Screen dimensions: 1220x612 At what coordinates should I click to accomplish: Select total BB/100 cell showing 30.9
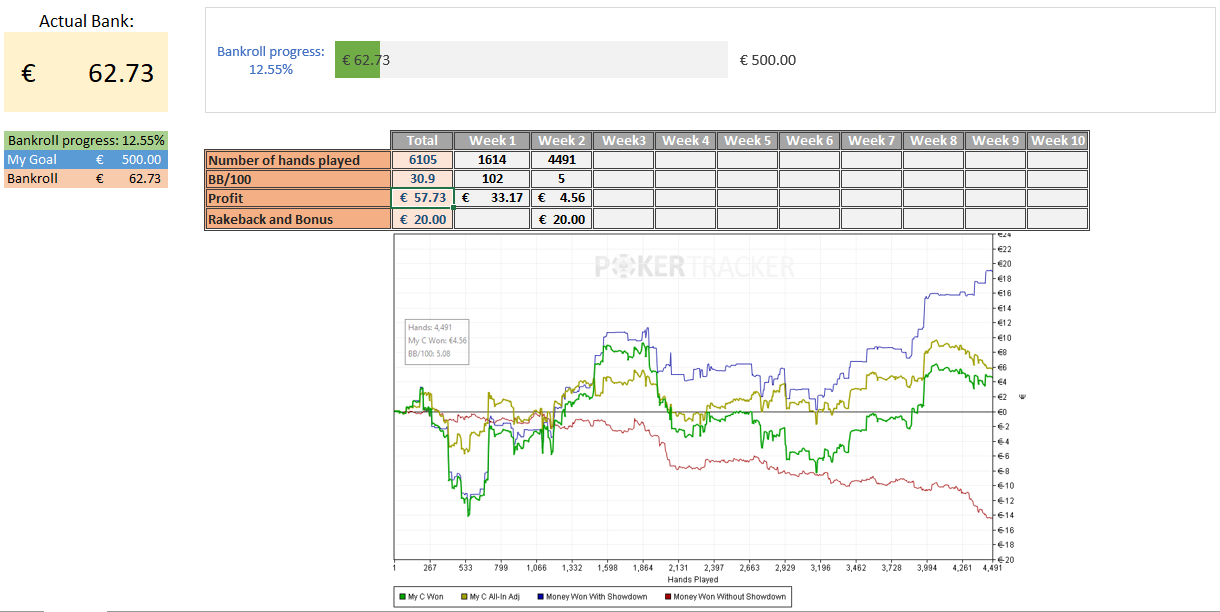422,179
